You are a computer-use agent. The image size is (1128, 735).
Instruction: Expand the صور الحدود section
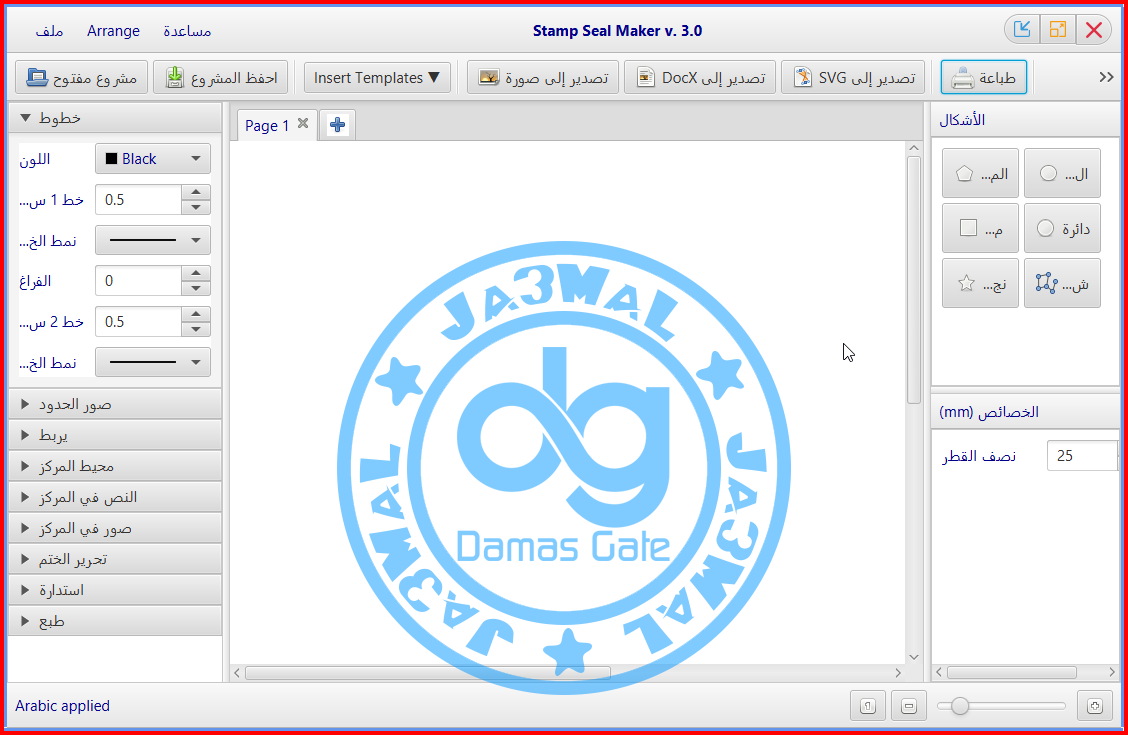[115, 403]
